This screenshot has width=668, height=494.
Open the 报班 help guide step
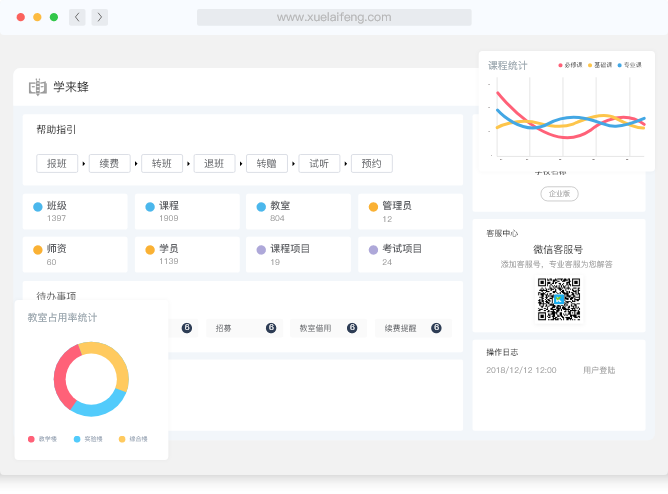click(x=57, y=164)
